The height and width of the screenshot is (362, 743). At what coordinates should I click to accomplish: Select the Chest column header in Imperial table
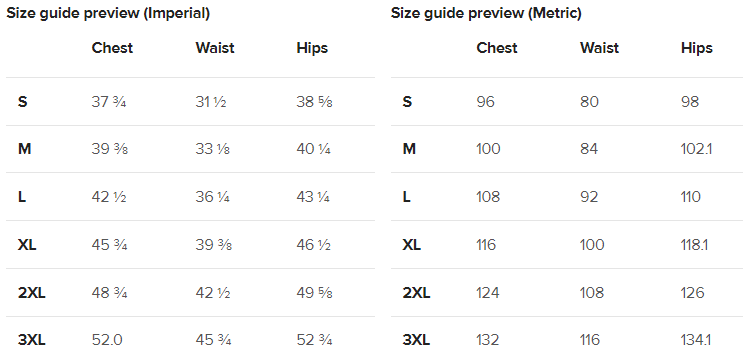pos(112,48)
